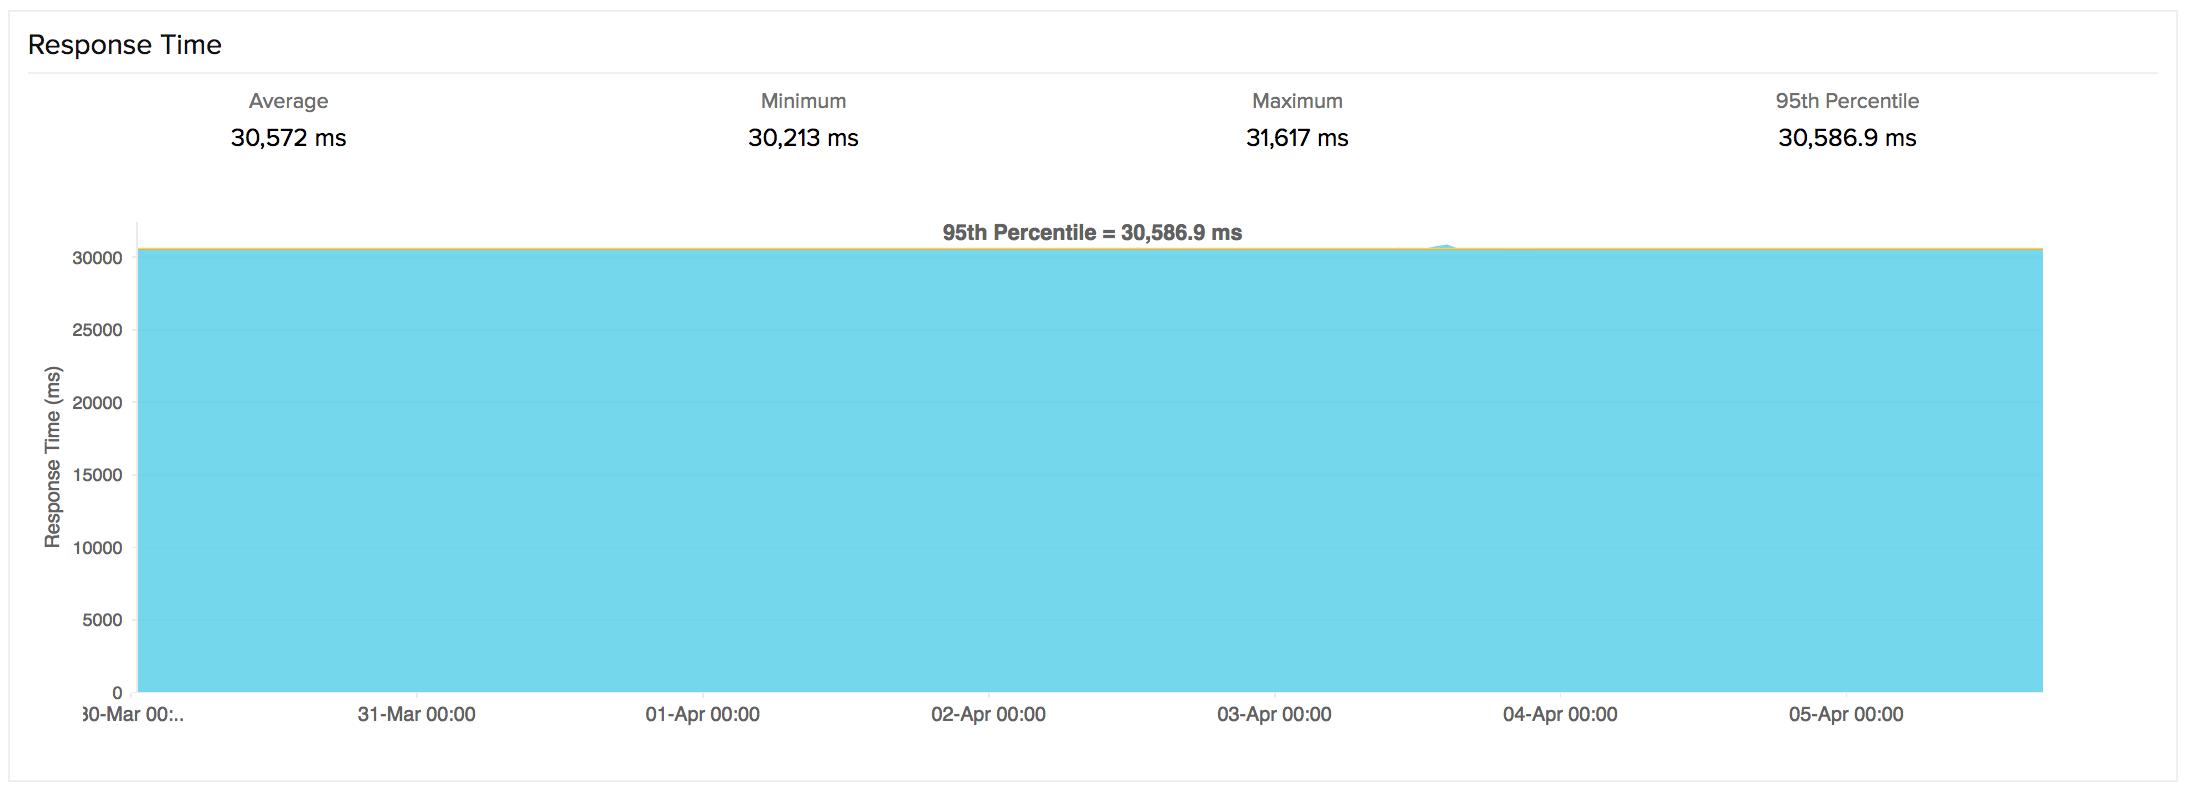
Task: Select the 01-Apr 00:00 axis marker
Action: coord(702,715)
